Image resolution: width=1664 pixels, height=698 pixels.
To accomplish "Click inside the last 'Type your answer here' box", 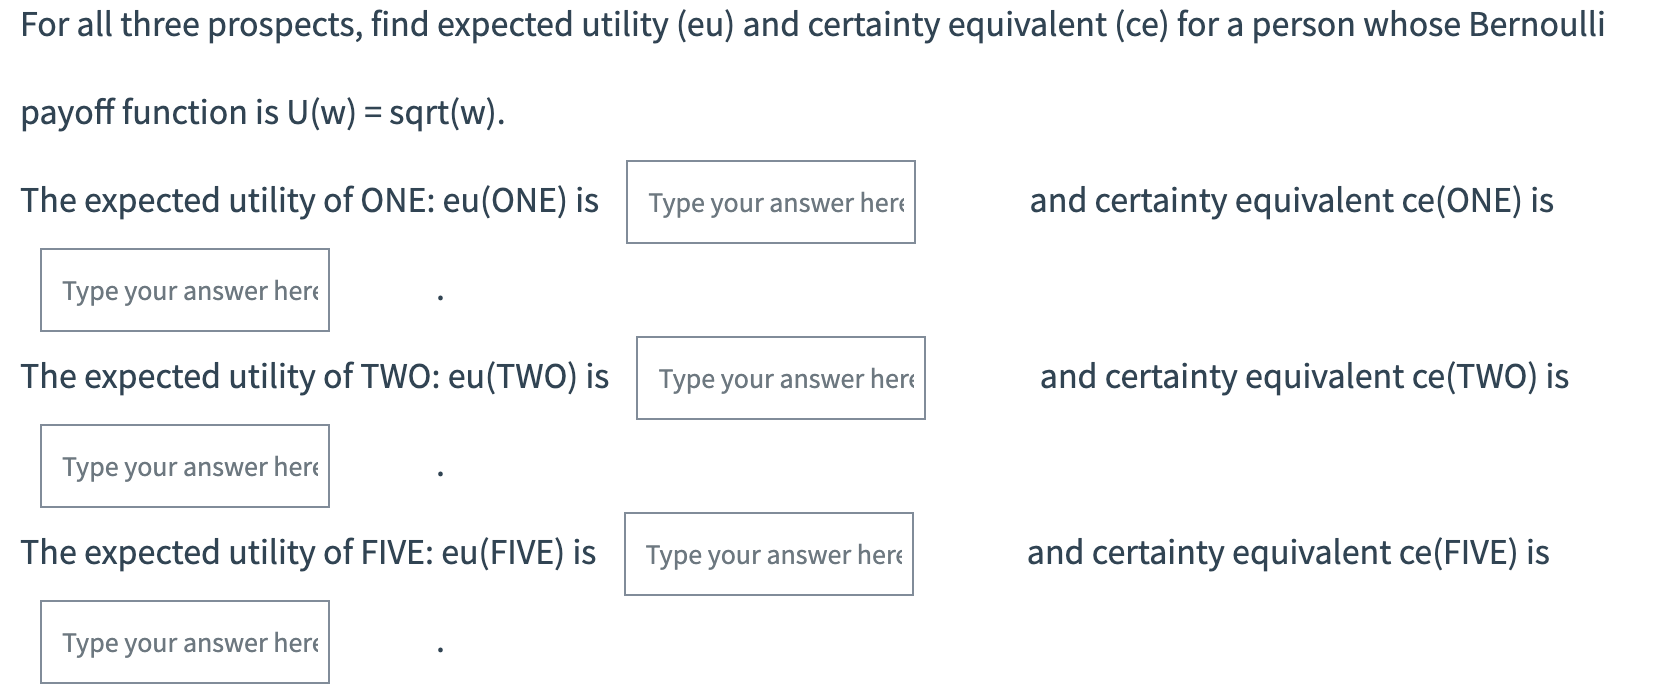I will (184, 641).
